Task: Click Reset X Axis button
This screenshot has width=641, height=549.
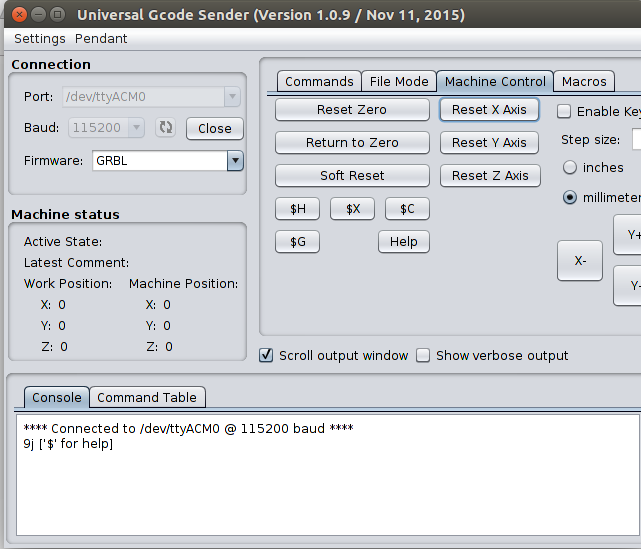Action: coord(489,110)
